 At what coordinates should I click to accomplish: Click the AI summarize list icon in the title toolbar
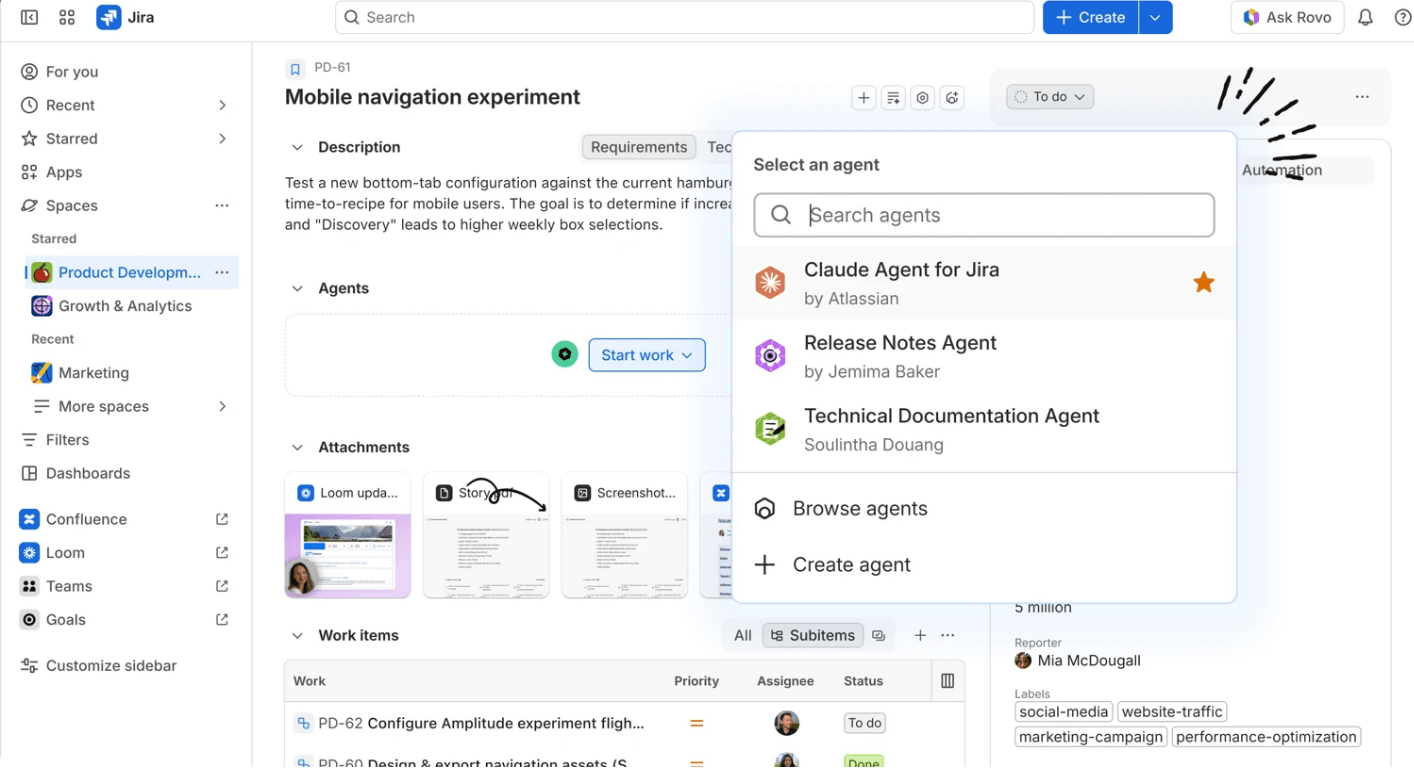coord(894,97)
